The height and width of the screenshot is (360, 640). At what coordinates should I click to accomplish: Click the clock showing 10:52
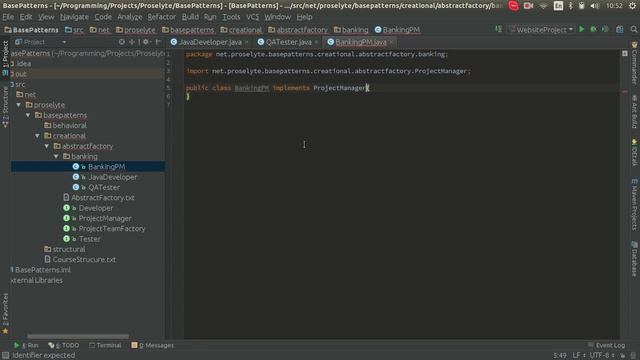coord(614,6)
